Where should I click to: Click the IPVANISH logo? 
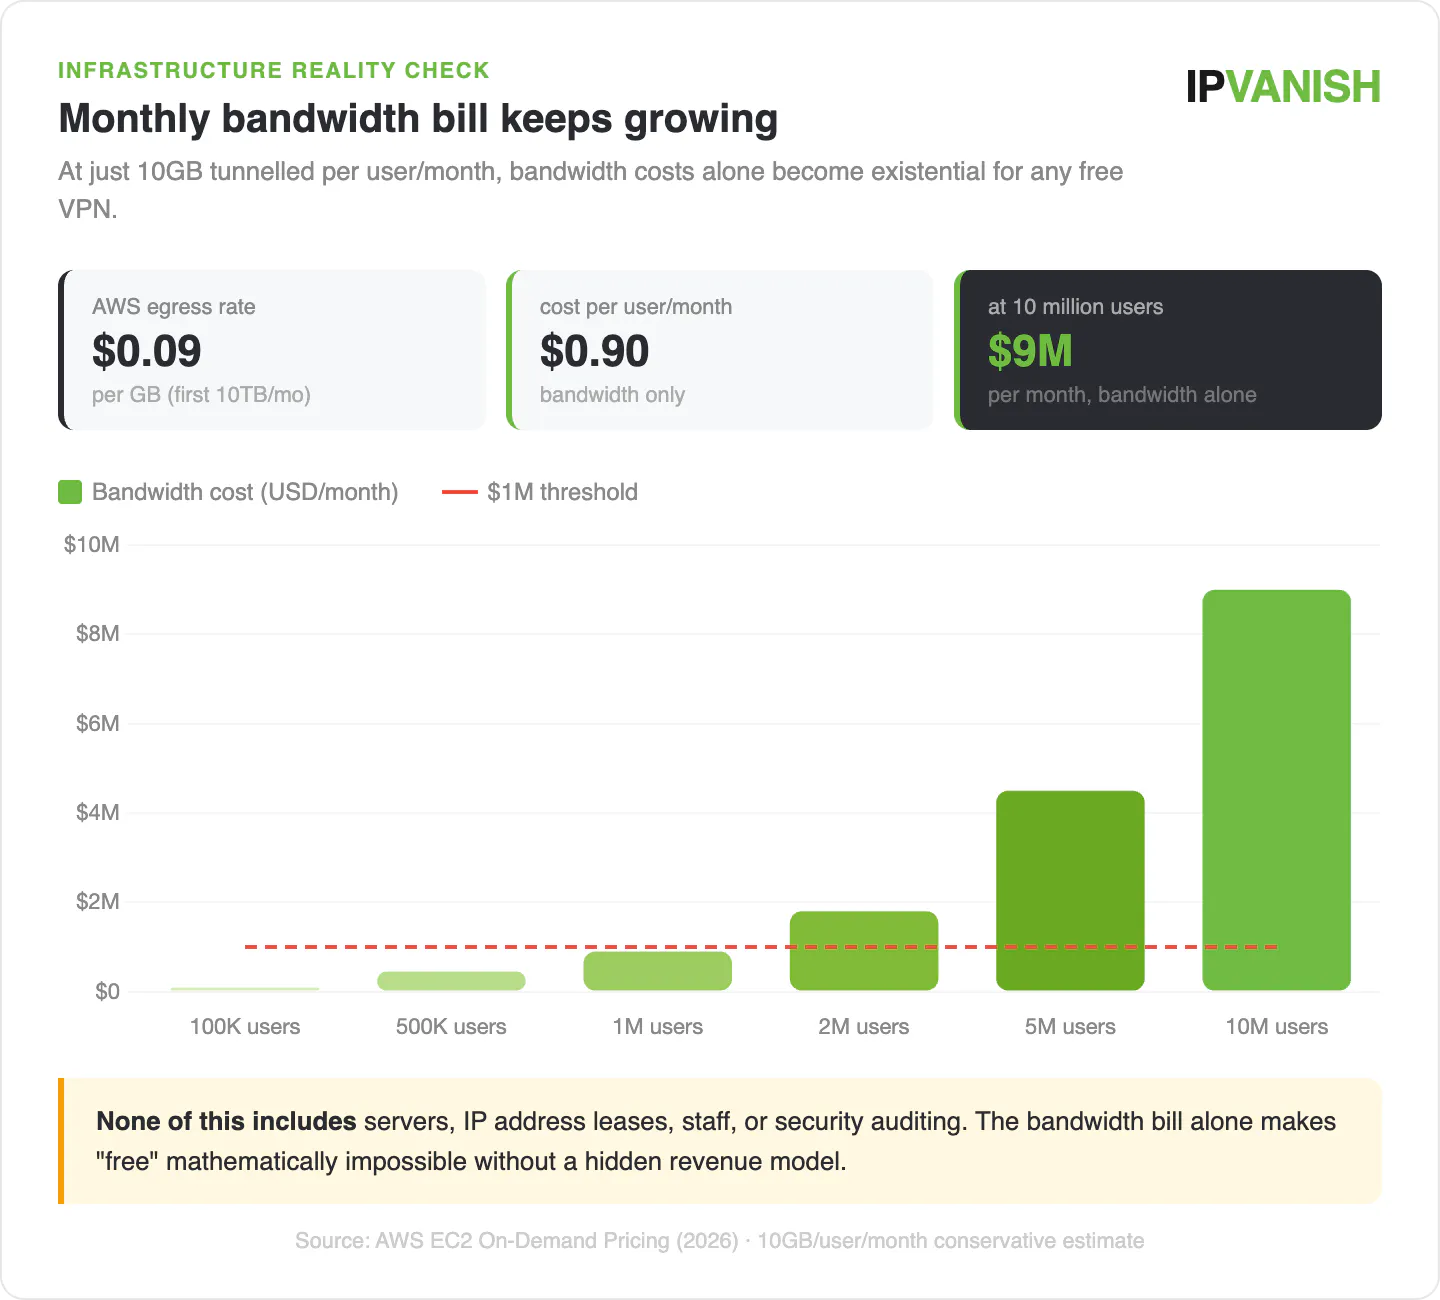pos(1283,87)
